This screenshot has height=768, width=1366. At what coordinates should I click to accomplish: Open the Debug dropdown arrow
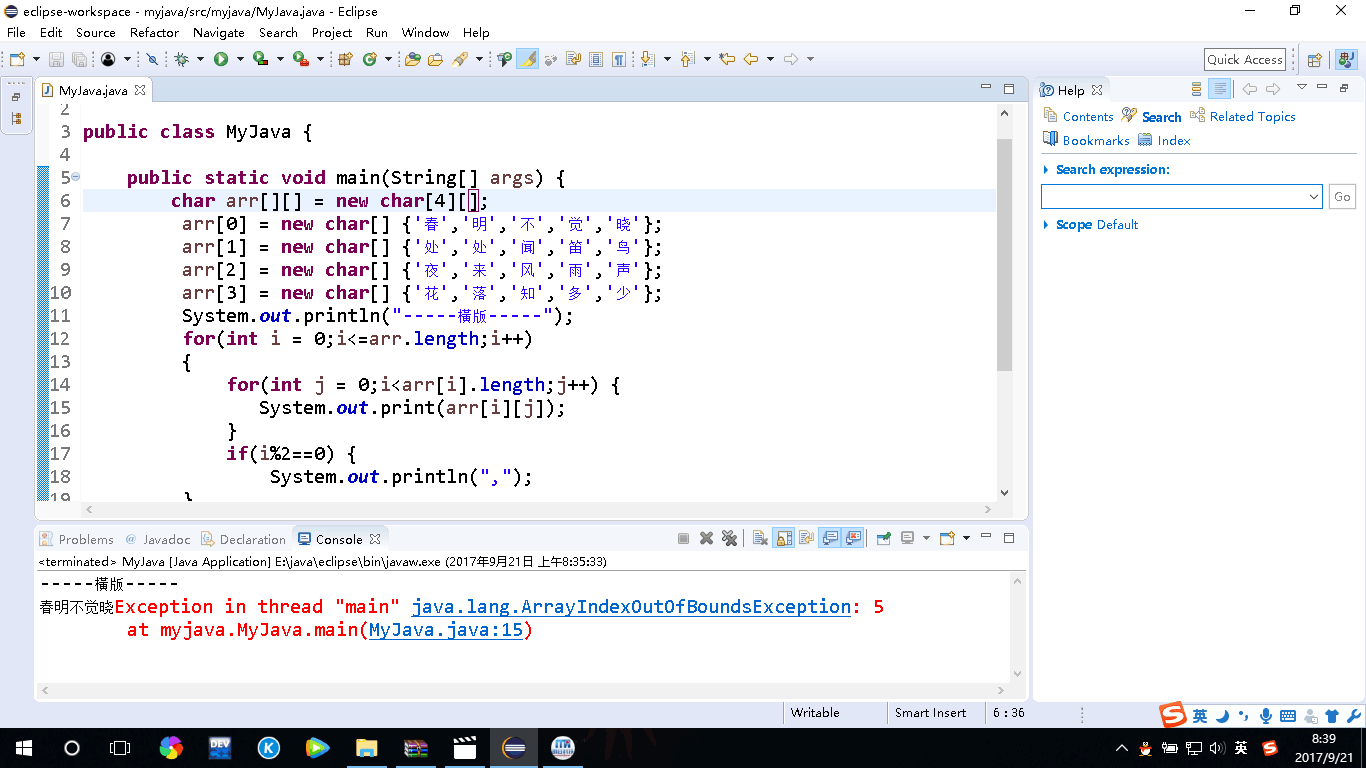tap(200, 59)
